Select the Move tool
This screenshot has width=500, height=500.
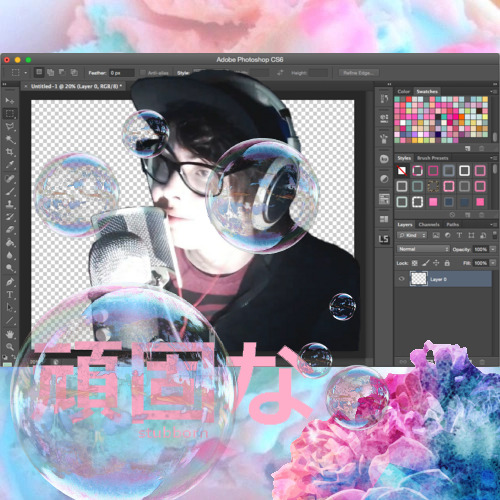9,100
